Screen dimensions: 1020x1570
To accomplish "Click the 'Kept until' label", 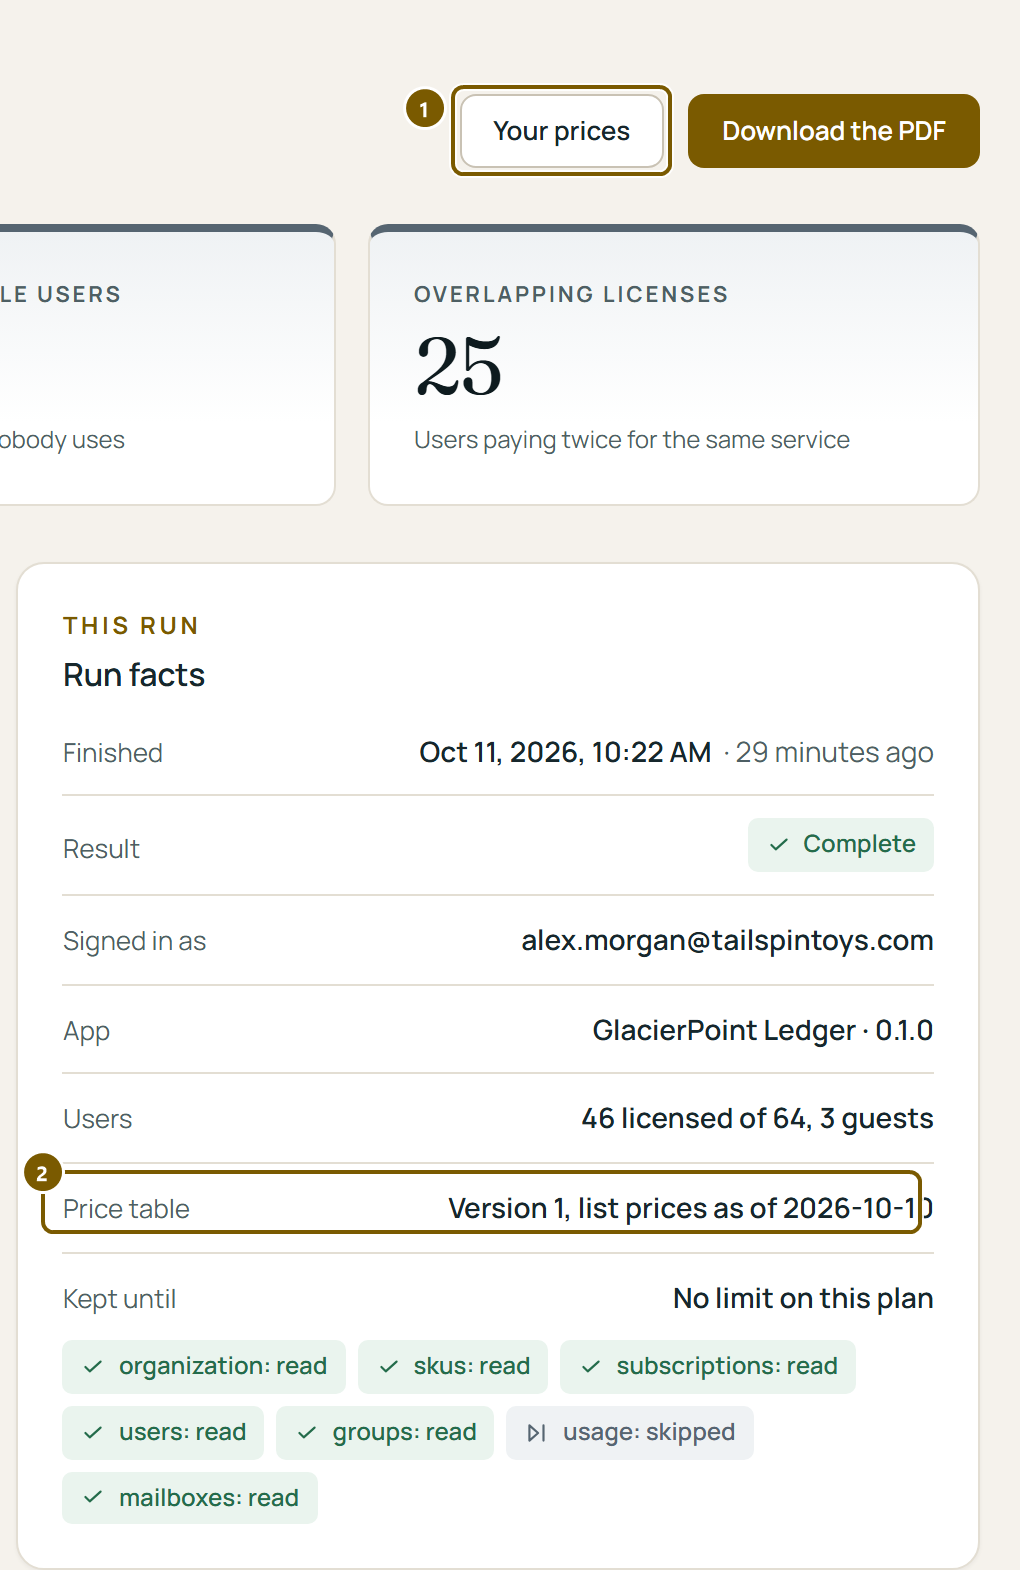I will [x=119, y=1299].
